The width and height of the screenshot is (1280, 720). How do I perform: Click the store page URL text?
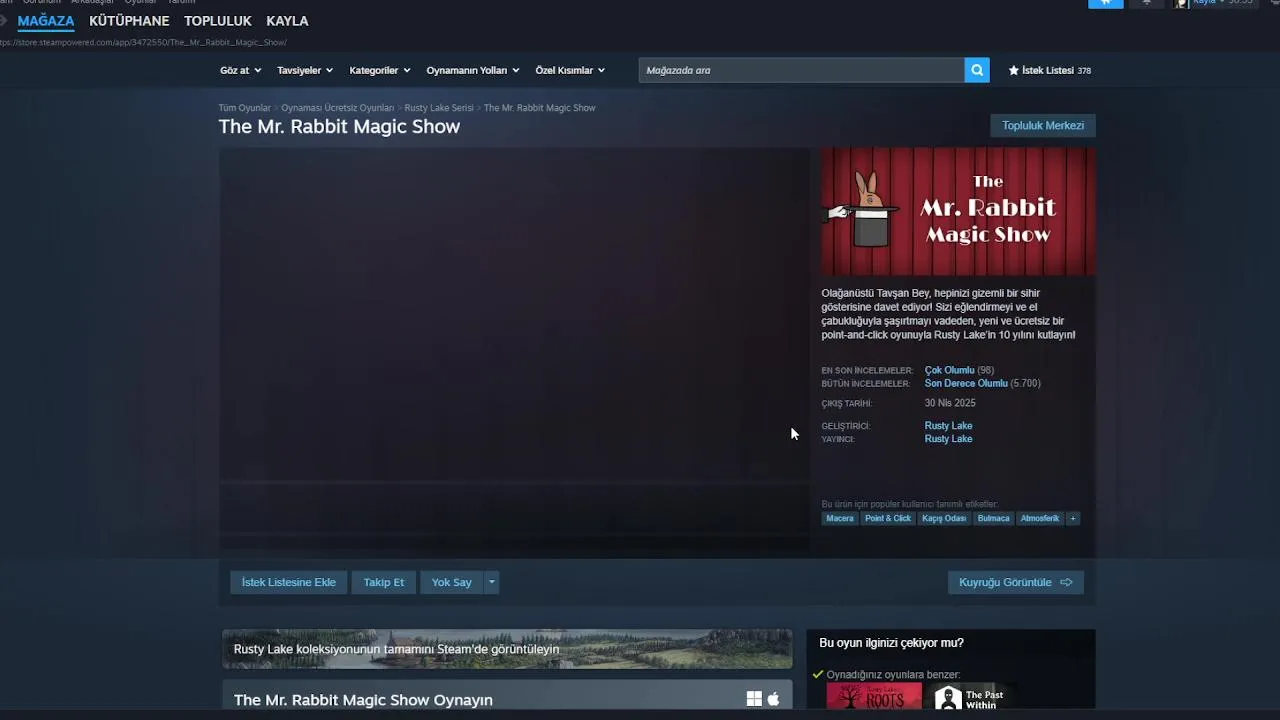pyautogui.click(x=143, y=42)
